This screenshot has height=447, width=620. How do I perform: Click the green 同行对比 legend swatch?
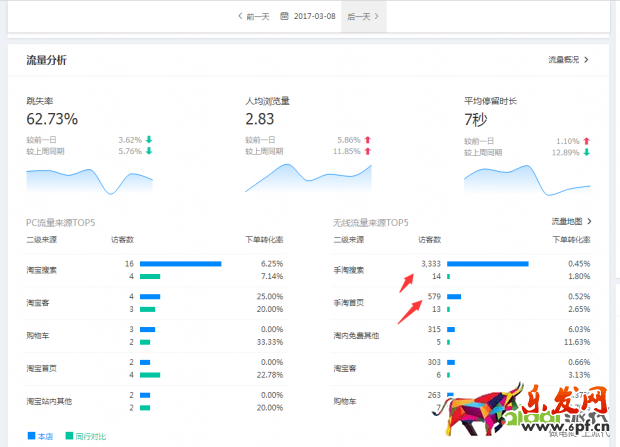69,436
